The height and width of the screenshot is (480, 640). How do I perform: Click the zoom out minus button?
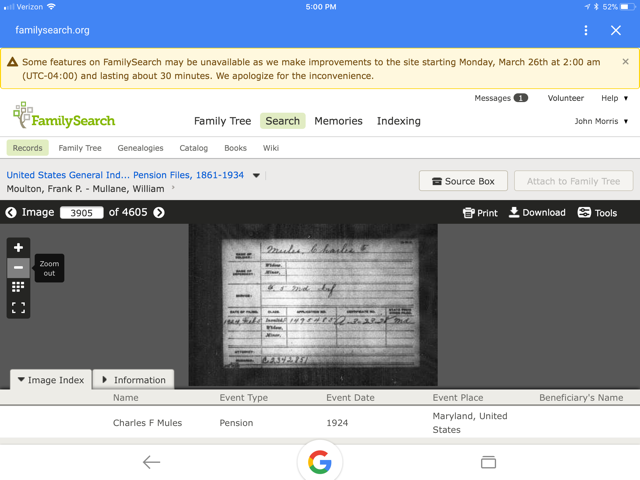click(18, 268)
